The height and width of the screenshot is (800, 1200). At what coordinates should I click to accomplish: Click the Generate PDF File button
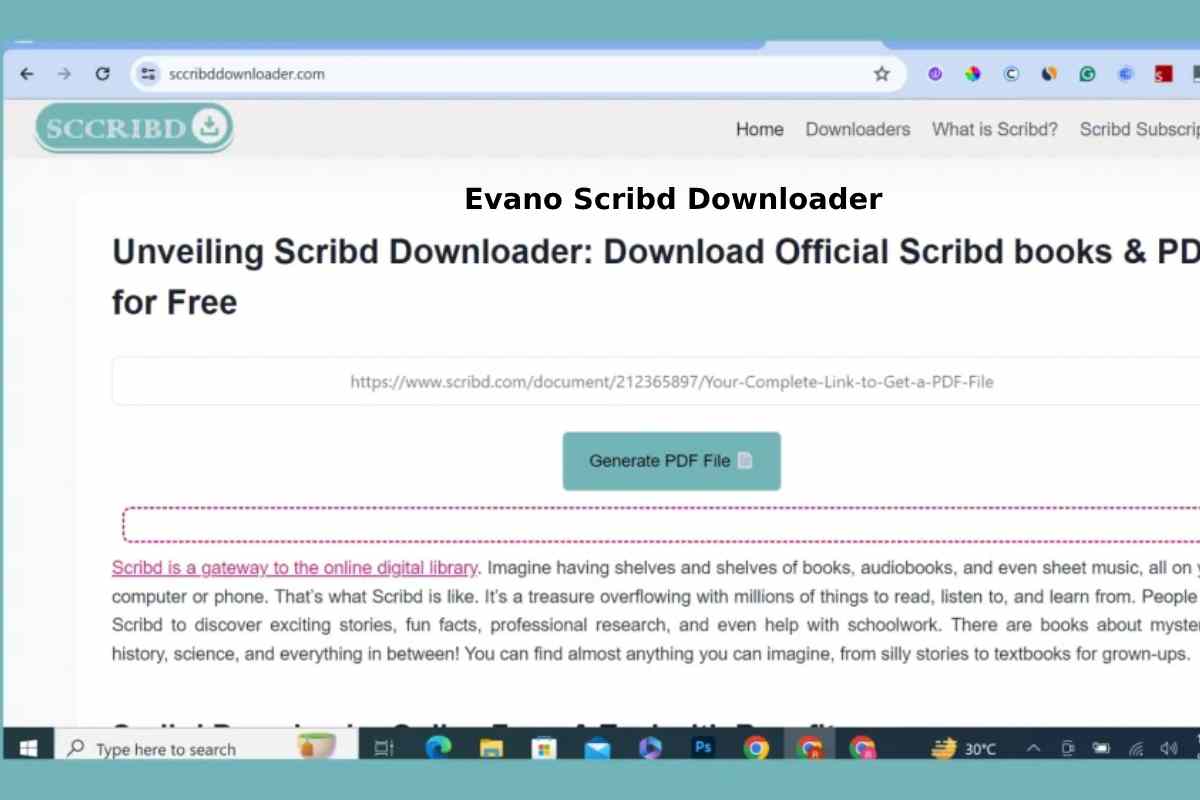pyautogui.click(x=672, y=461)
